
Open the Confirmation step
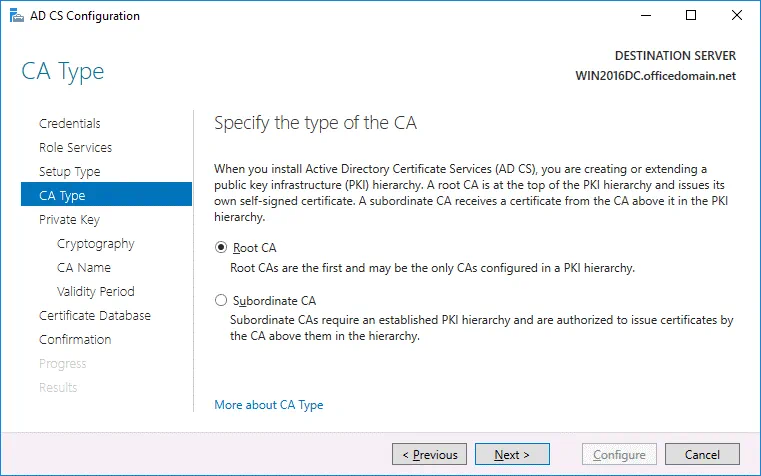tap(75, 340)
